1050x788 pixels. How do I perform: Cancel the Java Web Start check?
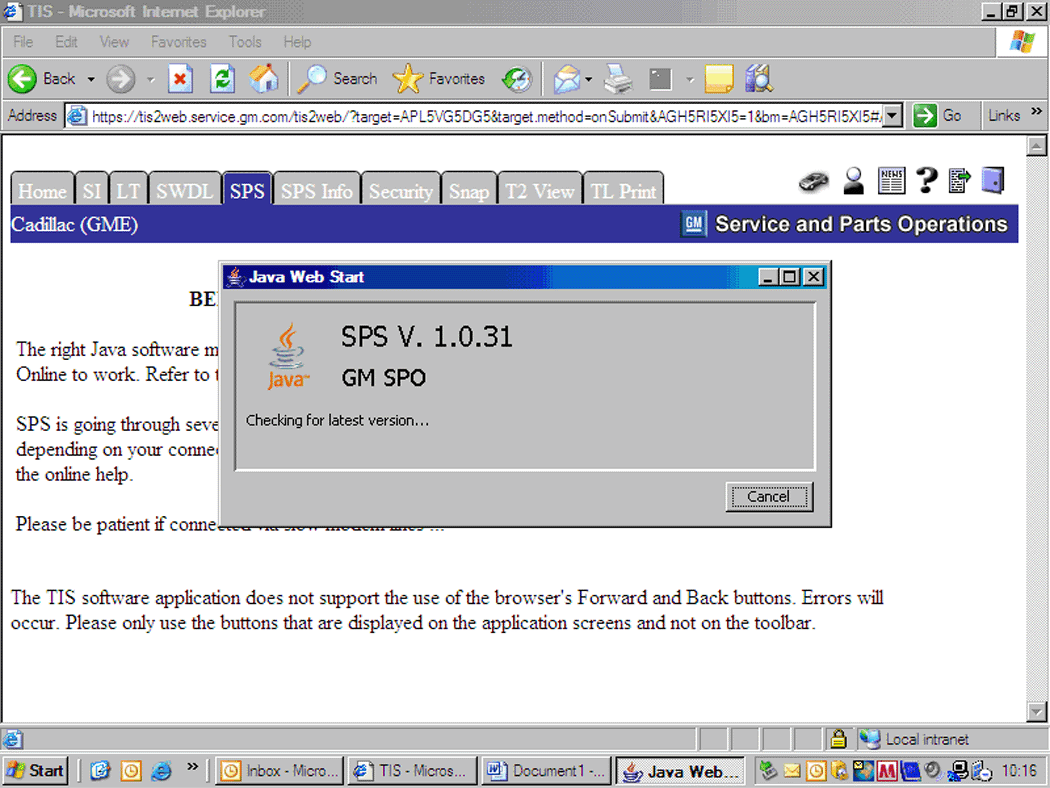click(768, 497)
